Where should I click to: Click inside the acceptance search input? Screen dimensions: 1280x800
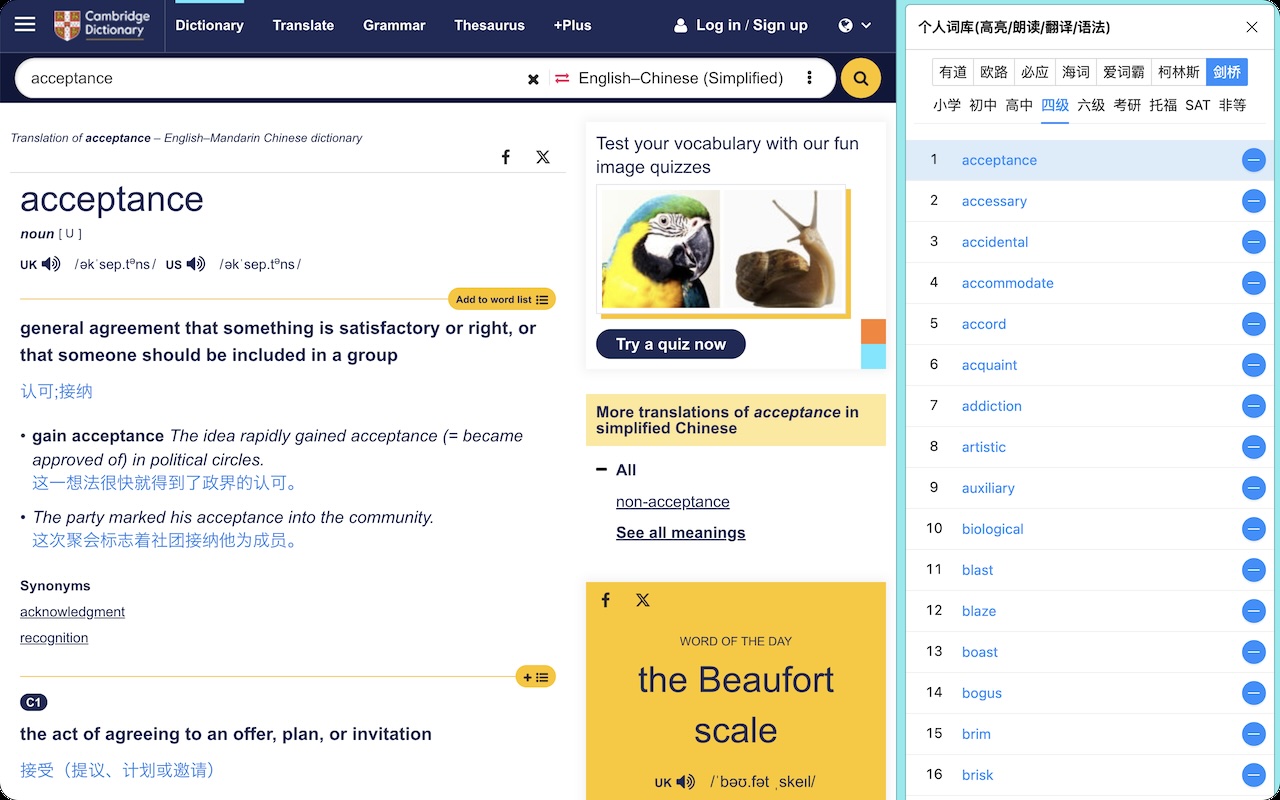click(270, 78)
